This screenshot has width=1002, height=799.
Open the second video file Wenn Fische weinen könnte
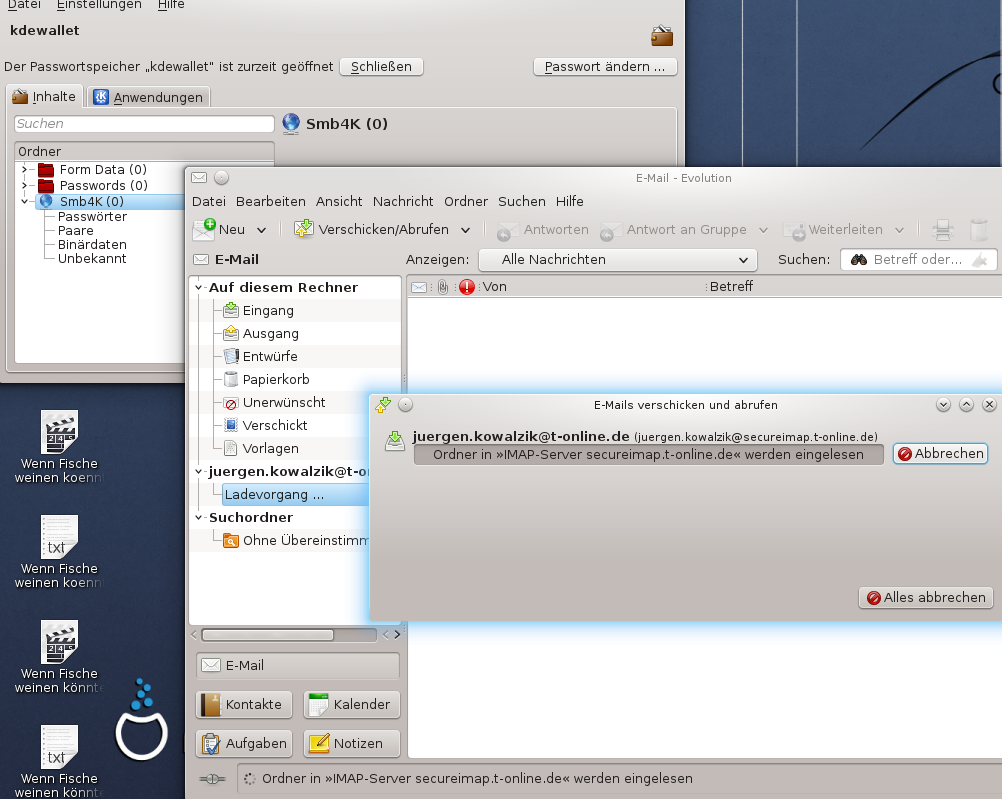59,656
